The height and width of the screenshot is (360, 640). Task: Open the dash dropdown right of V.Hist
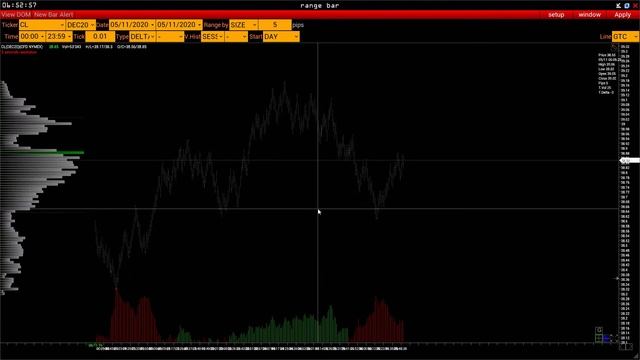click(x=236, y=37)
